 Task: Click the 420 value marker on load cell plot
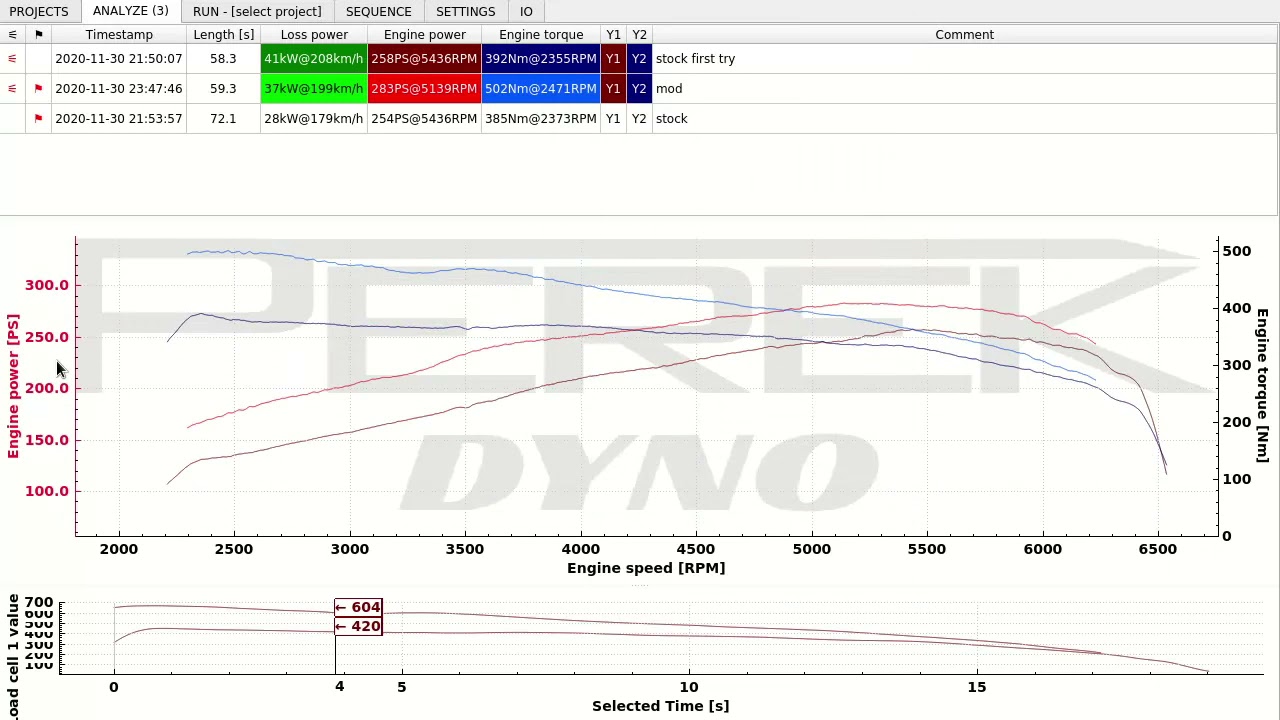(358, 626)
